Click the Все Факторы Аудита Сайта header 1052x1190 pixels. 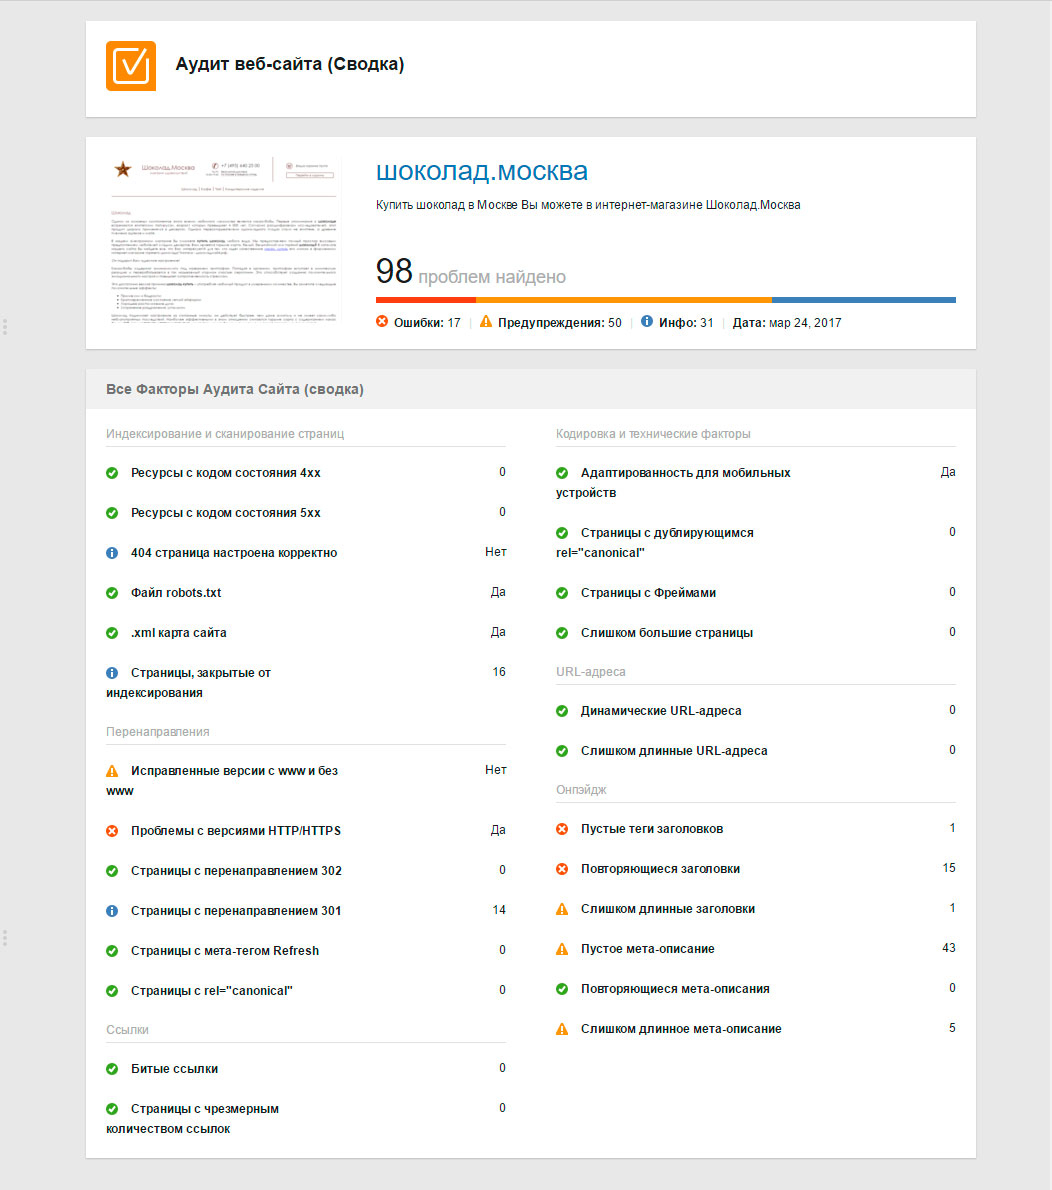point(235,389)
